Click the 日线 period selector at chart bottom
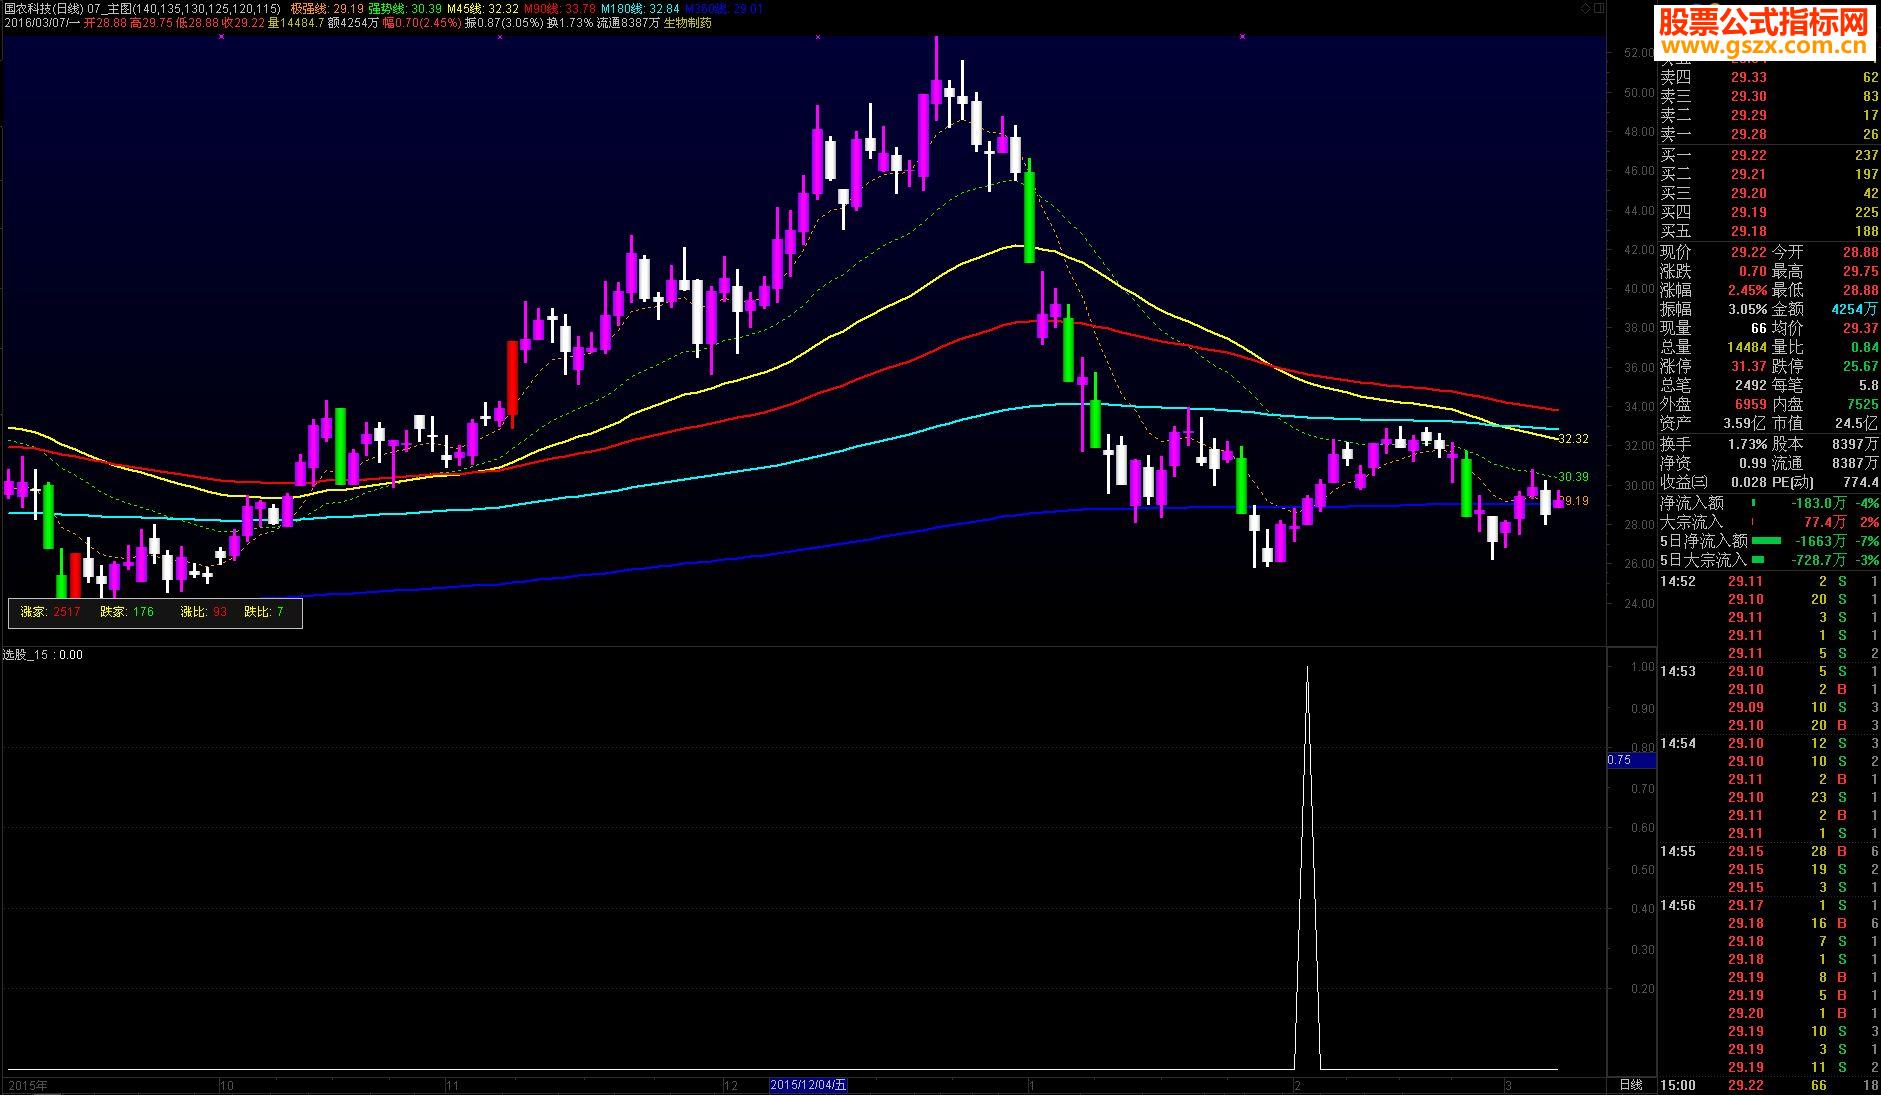The image size is (1881, 1095). [x=1630, y=1085]
